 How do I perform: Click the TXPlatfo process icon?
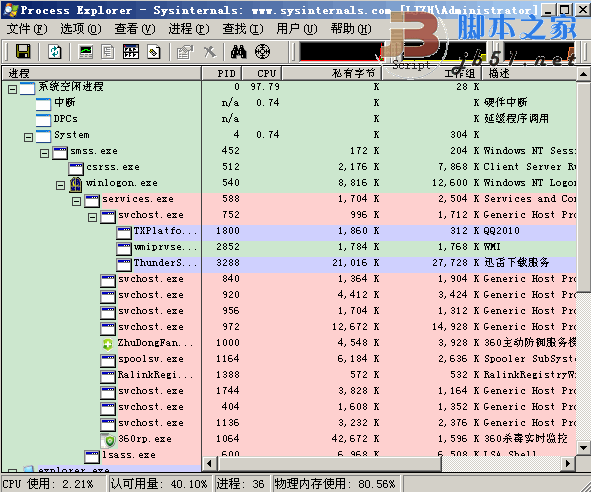[x=124, y=232]
